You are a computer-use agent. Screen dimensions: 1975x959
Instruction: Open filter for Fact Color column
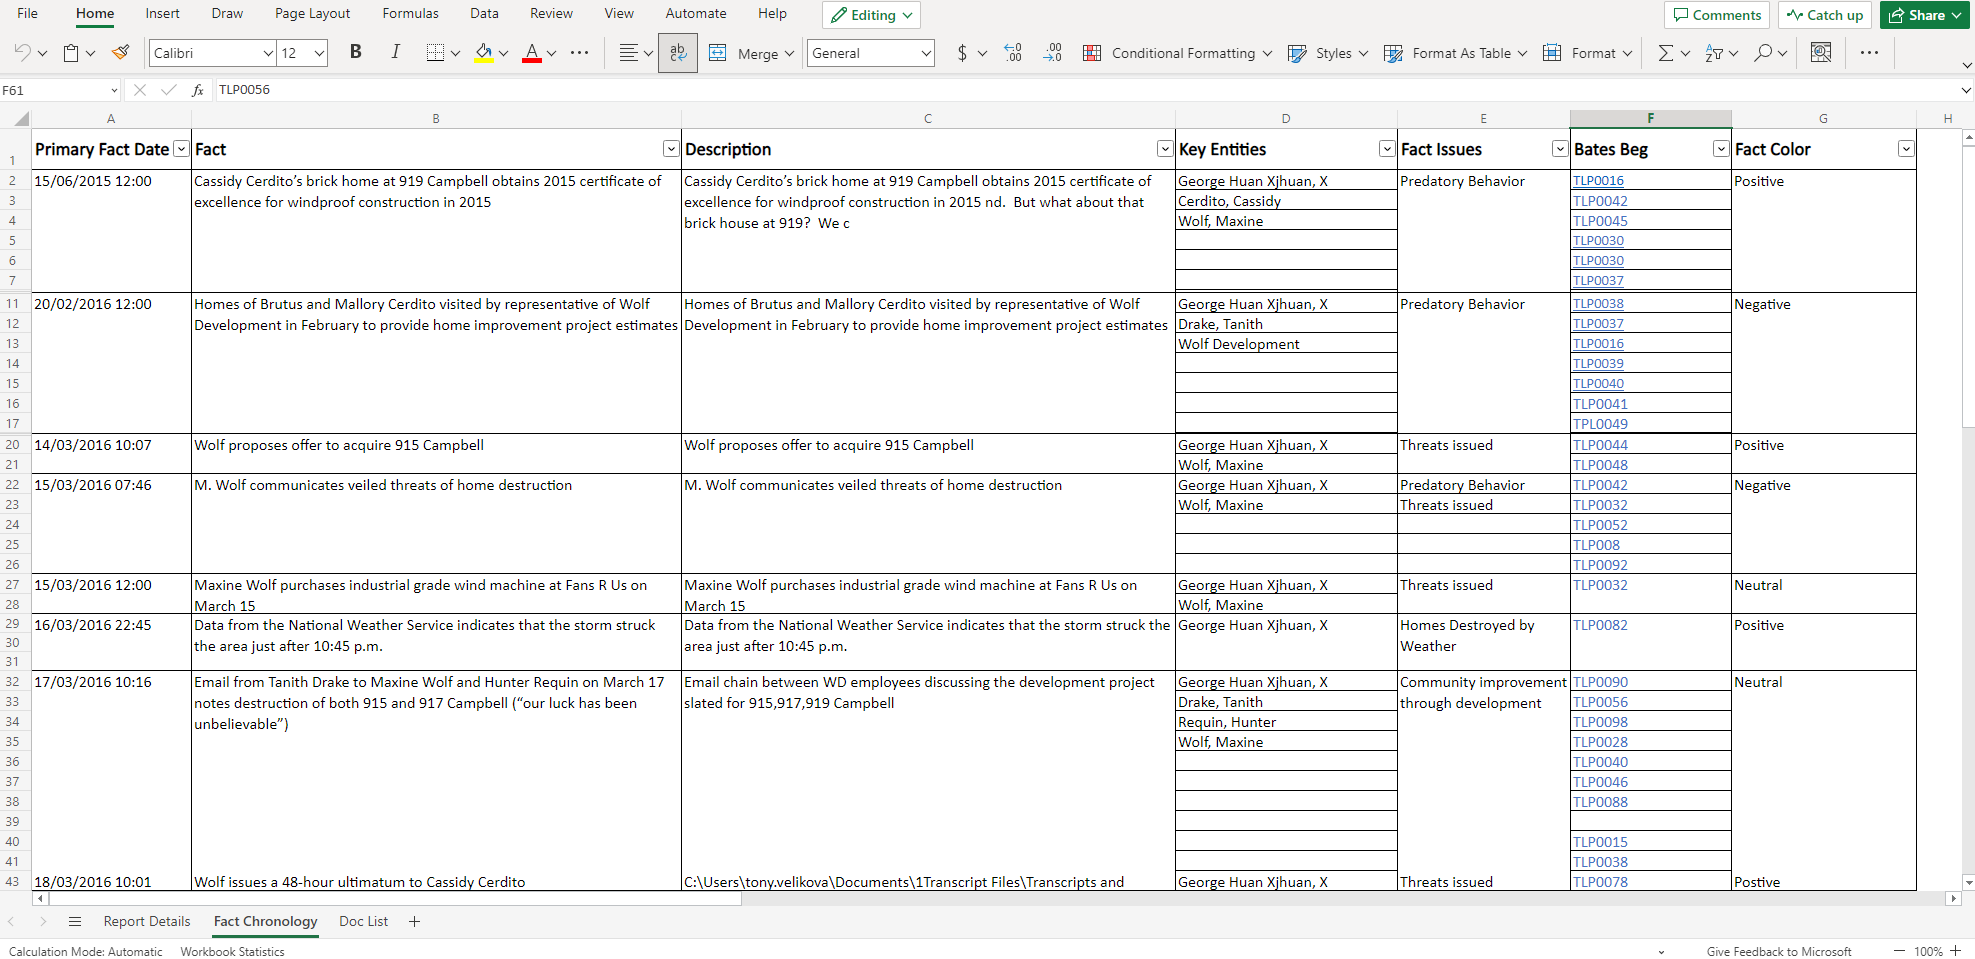click(x=1905, y=149)
